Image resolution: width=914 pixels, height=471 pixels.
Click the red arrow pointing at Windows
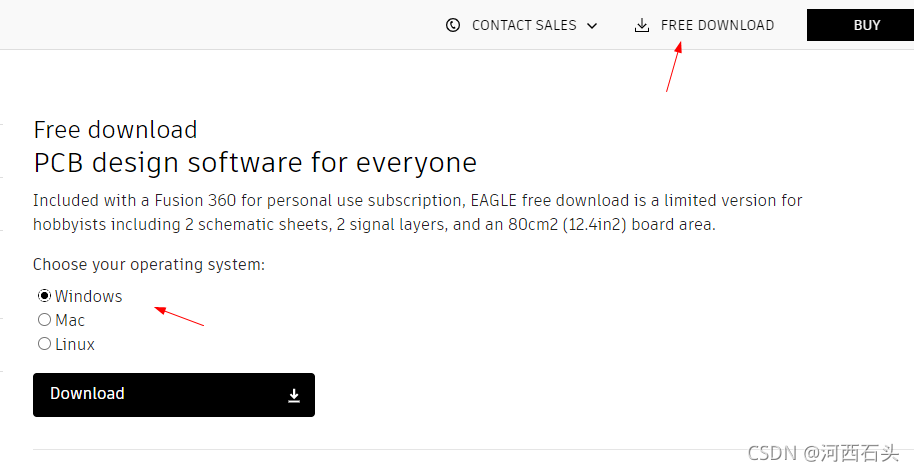179,317
